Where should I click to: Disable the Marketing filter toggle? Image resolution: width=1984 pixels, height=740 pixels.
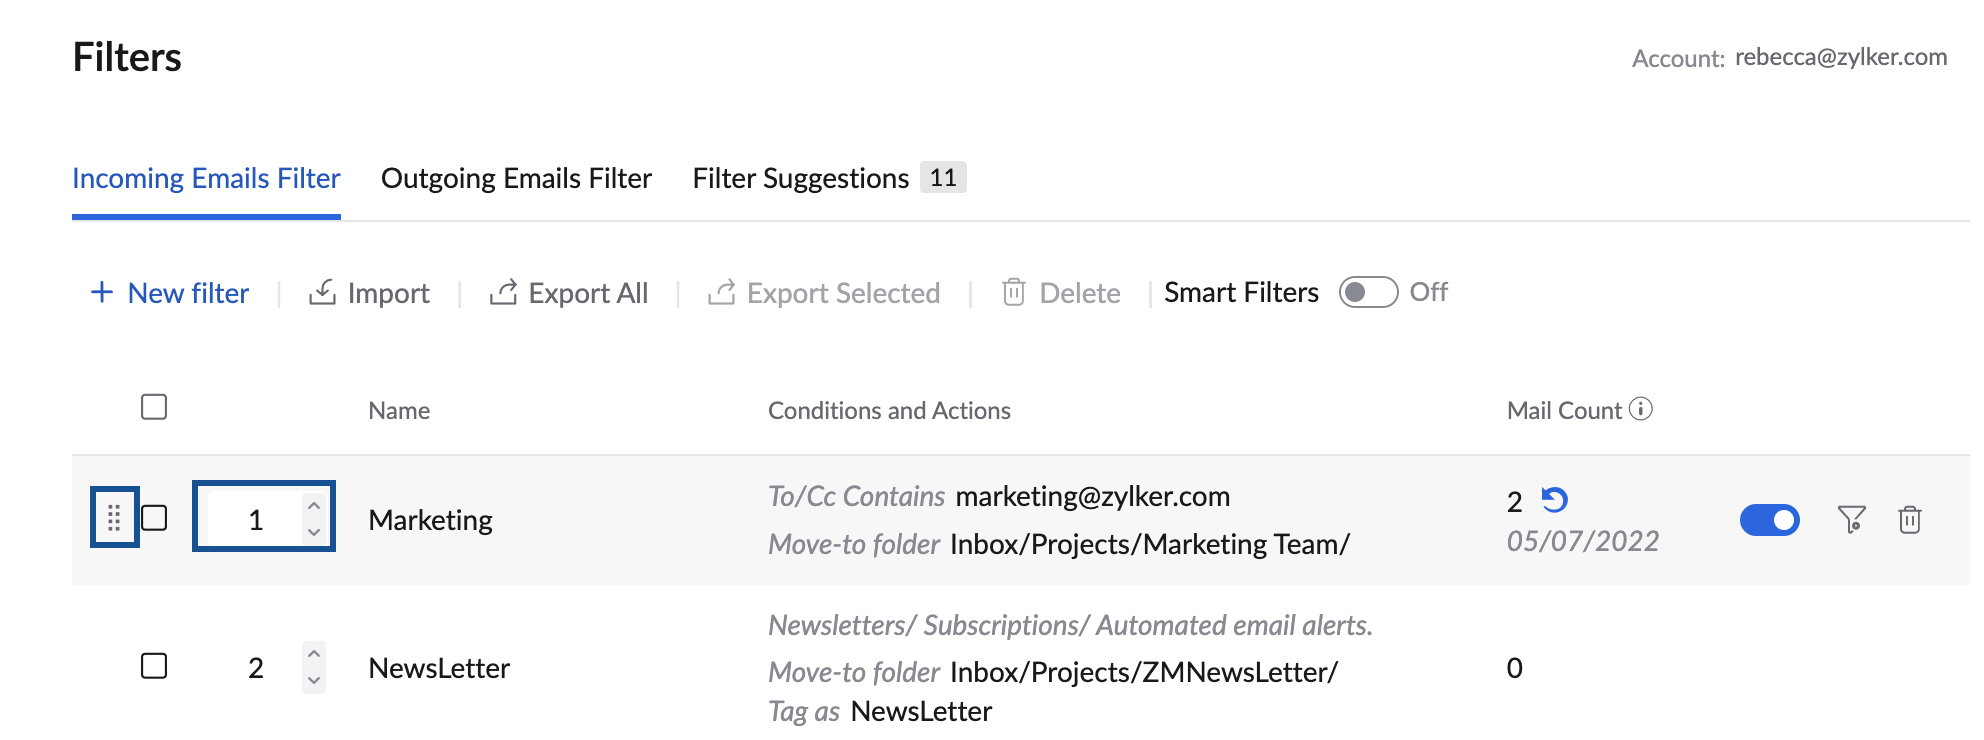(x=1770, y=520)
